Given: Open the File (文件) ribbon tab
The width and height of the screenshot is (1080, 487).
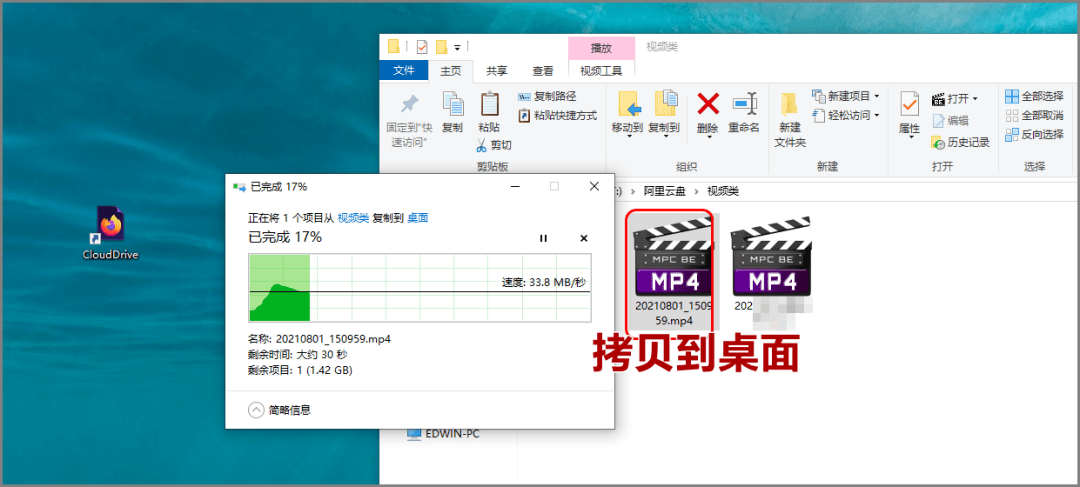Looking at the screenshot, I should pos(404,70).
